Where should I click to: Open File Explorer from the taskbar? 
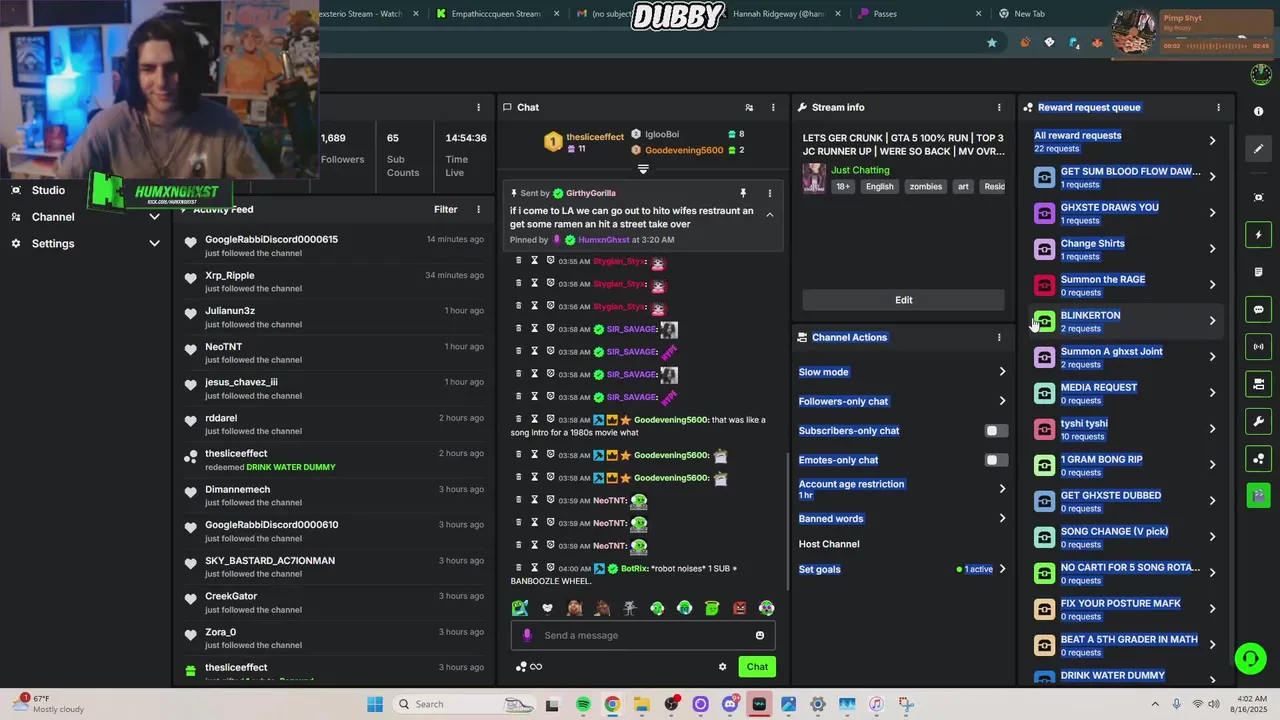(641, 704)
